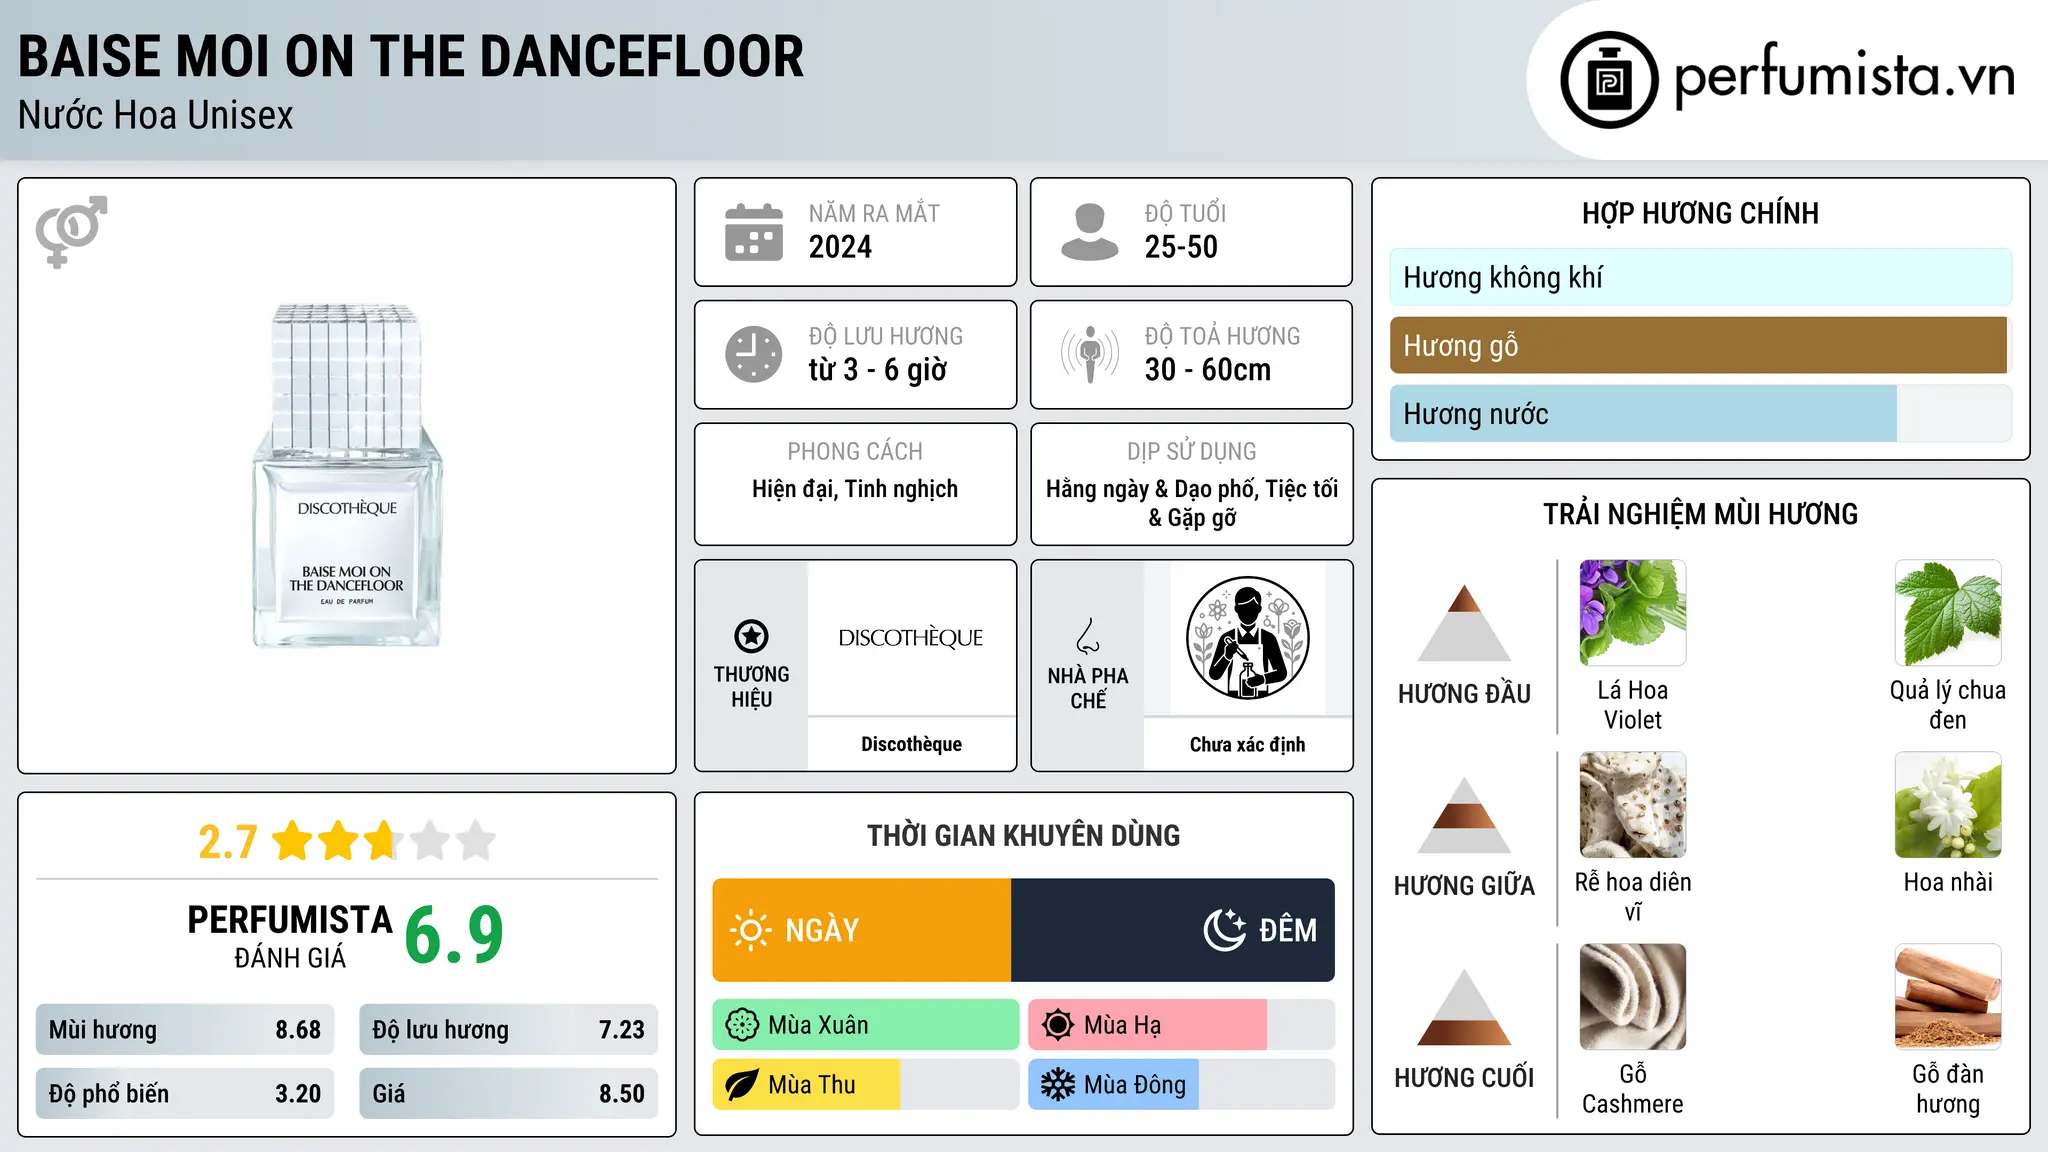Open the Rễ hoa diên vĩ note image
The height and width of the screenshot is (1152, 2048).
click(1633, 805)
